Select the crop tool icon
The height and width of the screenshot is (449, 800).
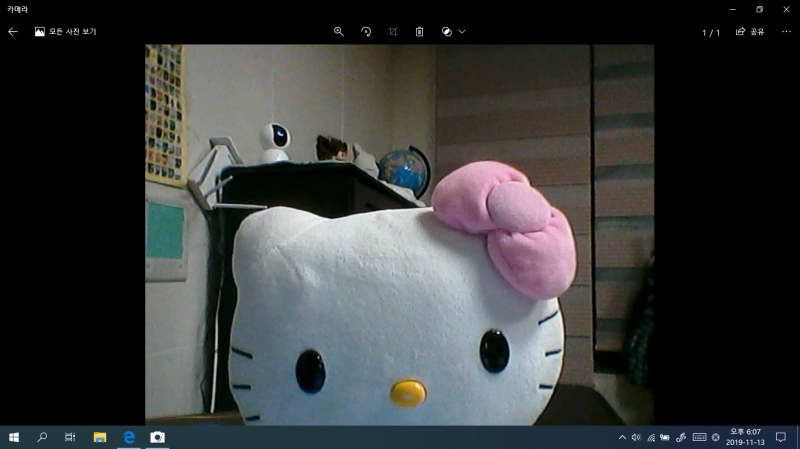tap(393, 32)
